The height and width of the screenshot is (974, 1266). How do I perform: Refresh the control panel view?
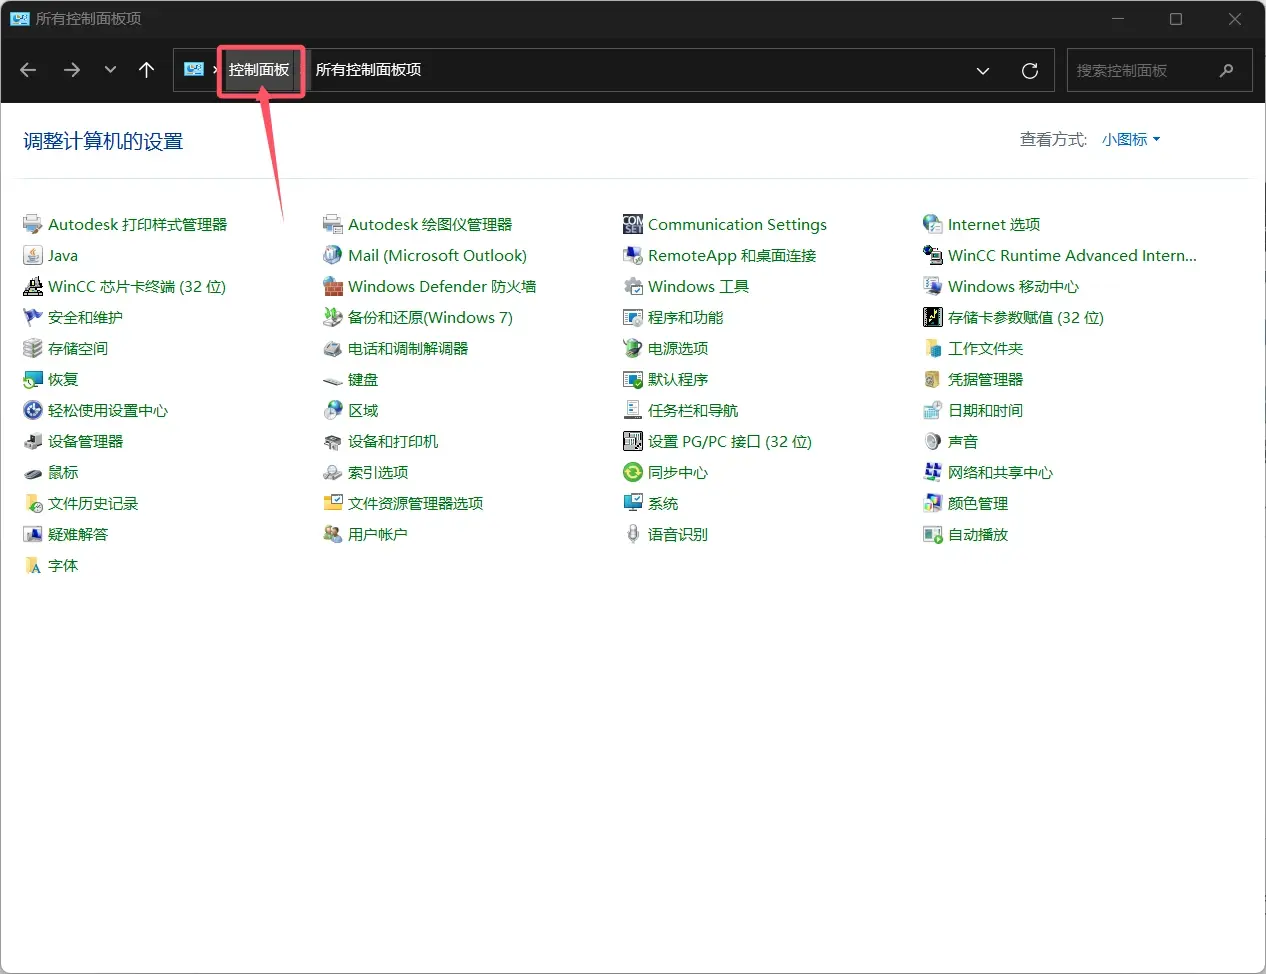1029,70
